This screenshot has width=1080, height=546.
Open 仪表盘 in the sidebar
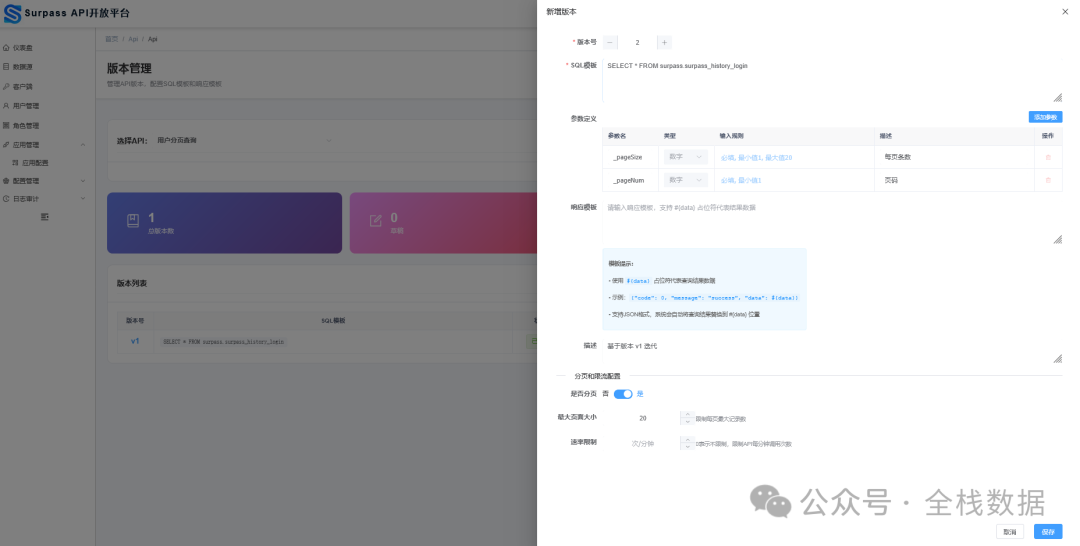[x=22, y=48]
